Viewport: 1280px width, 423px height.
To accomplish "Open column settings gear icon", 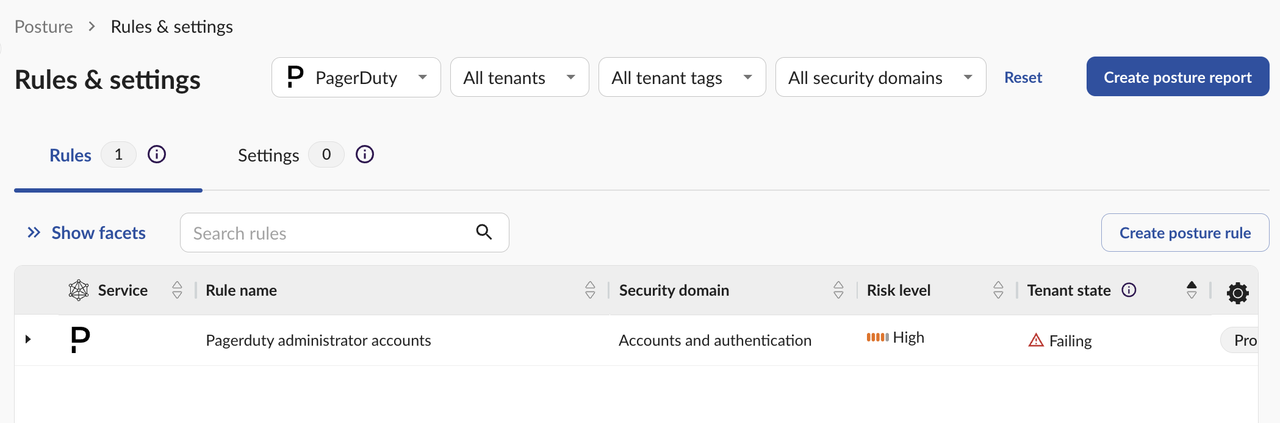I will point(1237,292).
